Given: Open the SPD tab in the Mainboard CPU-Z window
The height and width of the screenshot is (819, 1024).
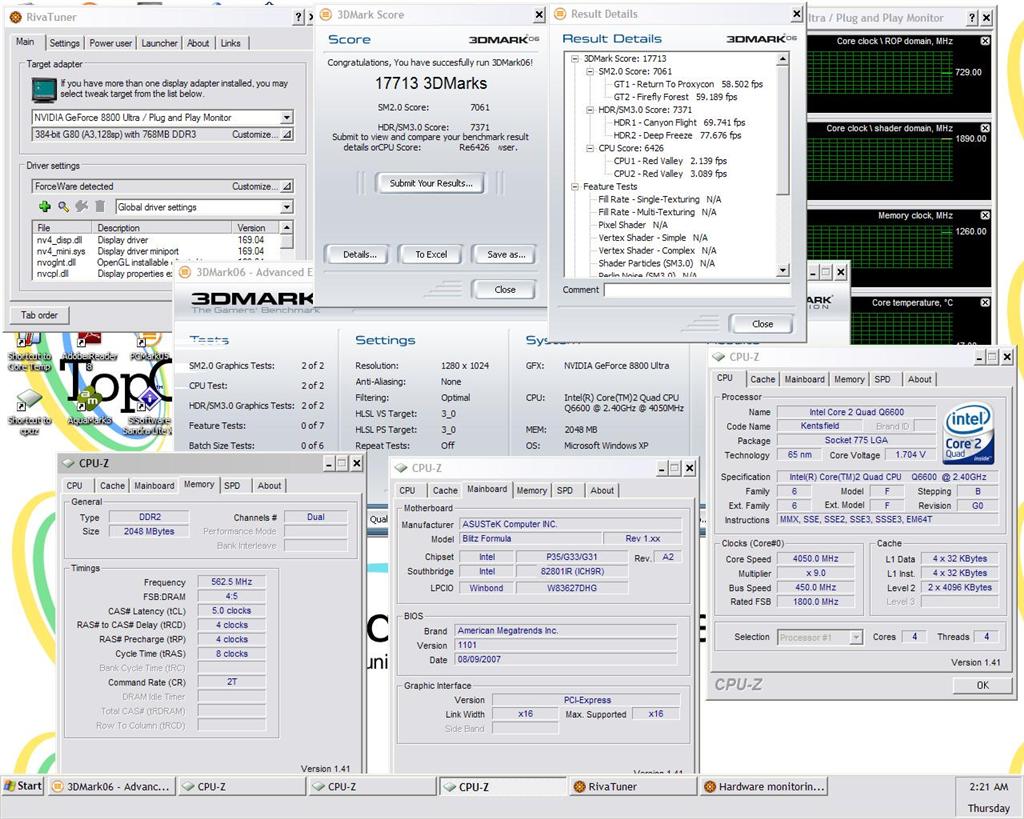Looking at the screenshot, I should [x=565, y=490].
